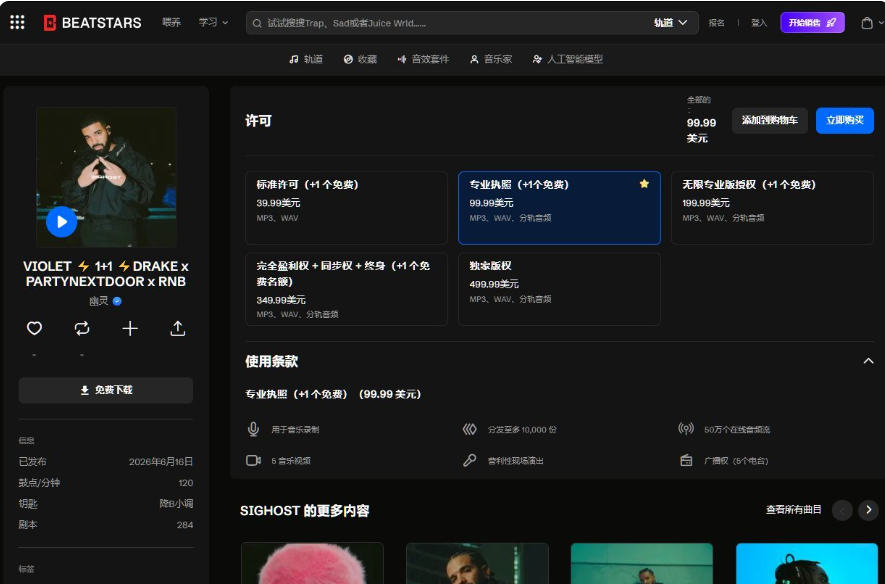
Task: Click the 开始销售 button
Action: coord(812,23)
